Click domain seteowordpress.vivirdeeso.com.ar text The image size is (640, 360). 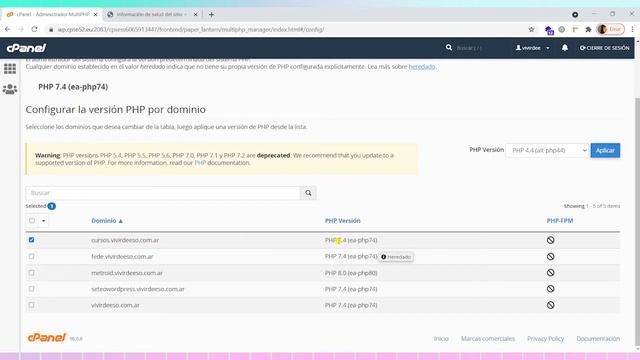pos(138,289)
